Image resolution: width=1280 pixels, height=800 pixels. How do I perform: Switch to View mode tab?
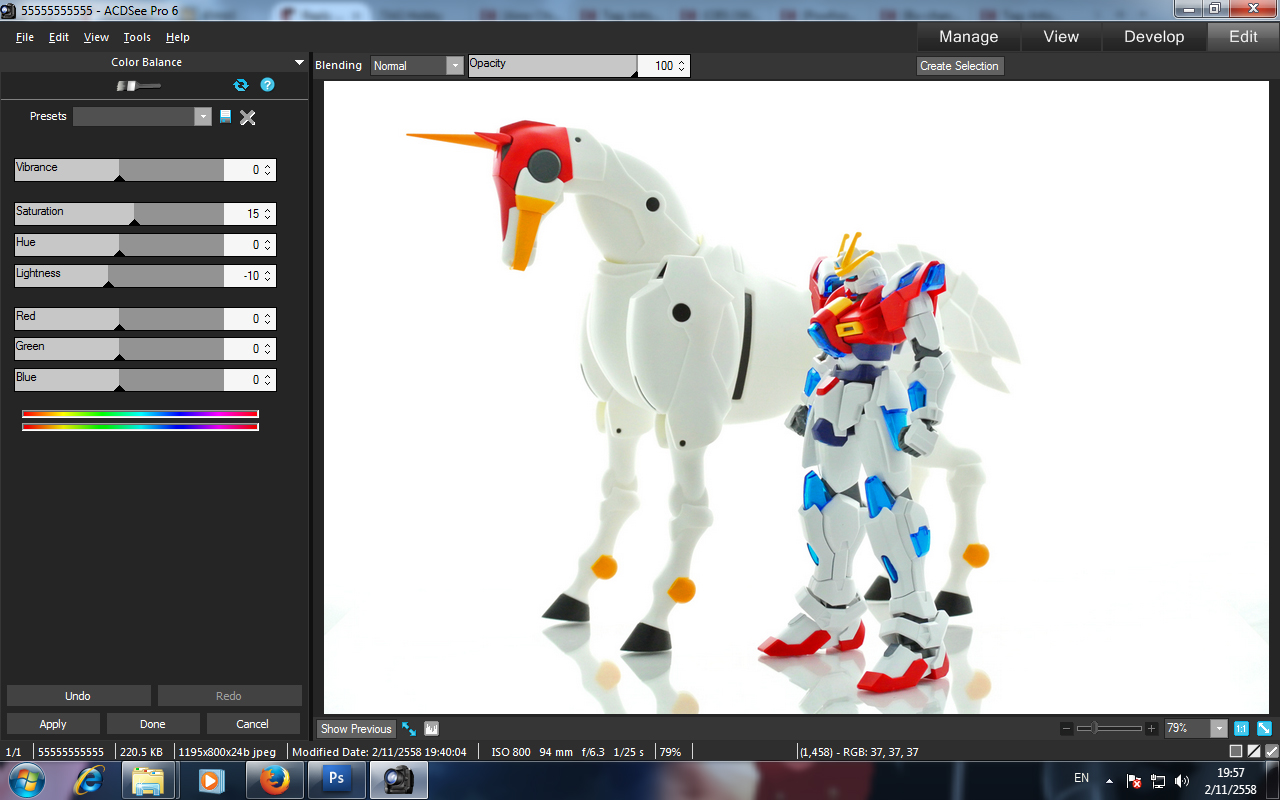click(x=1061, y=37)
